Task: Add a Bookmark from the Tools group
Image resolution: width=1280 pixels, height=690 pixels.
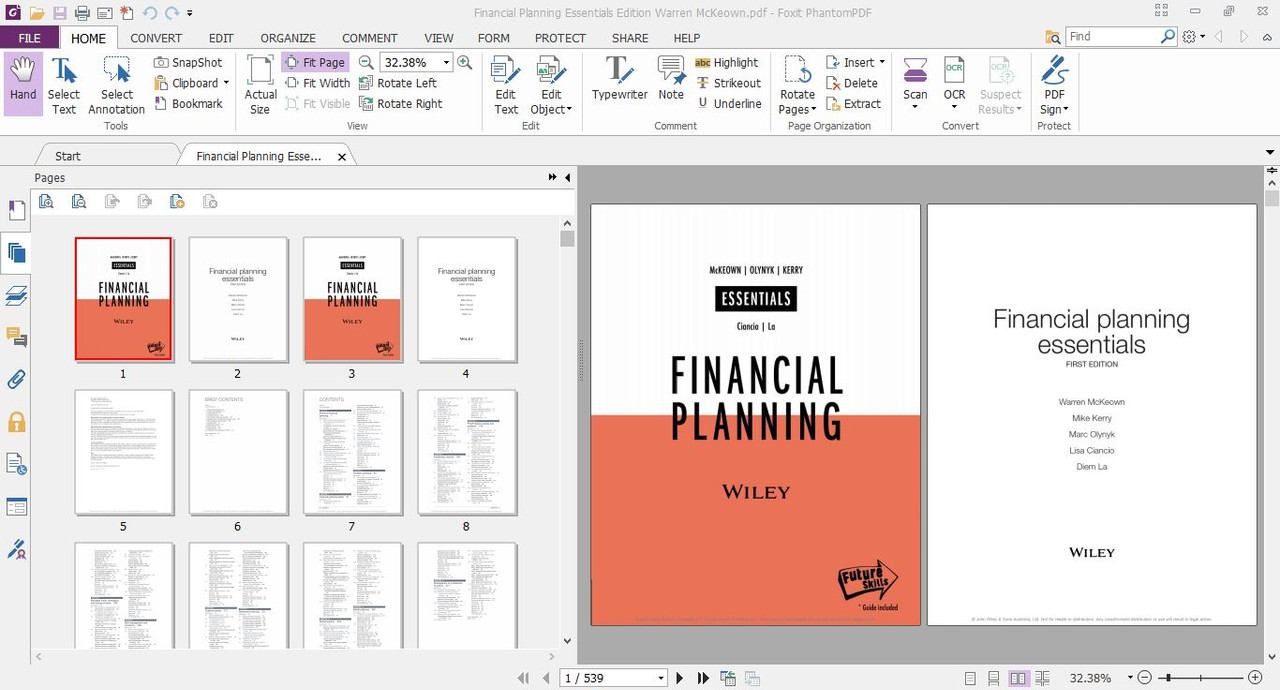Action: click(x=188, y=103)
